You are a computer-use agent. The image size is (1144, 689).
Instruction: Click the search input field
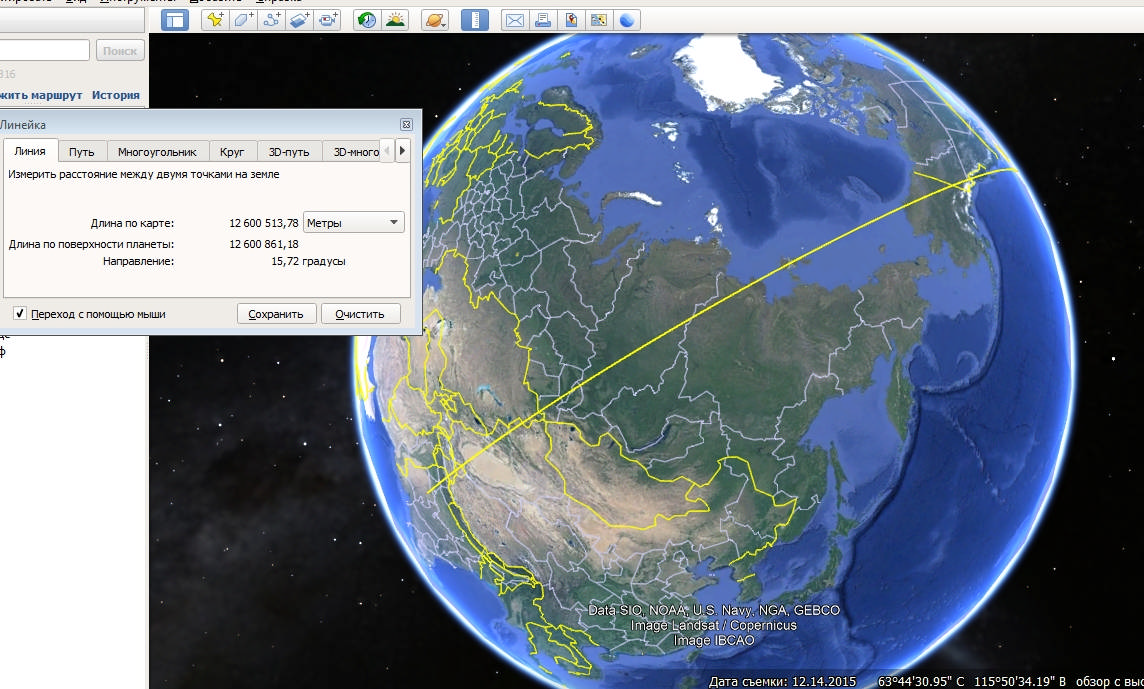coord(44,50)
